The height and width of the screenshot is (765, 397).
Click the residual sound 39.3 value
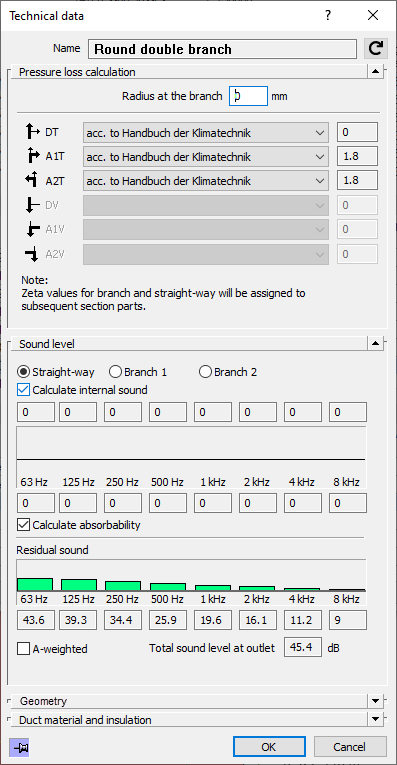(x=78, y=620)
